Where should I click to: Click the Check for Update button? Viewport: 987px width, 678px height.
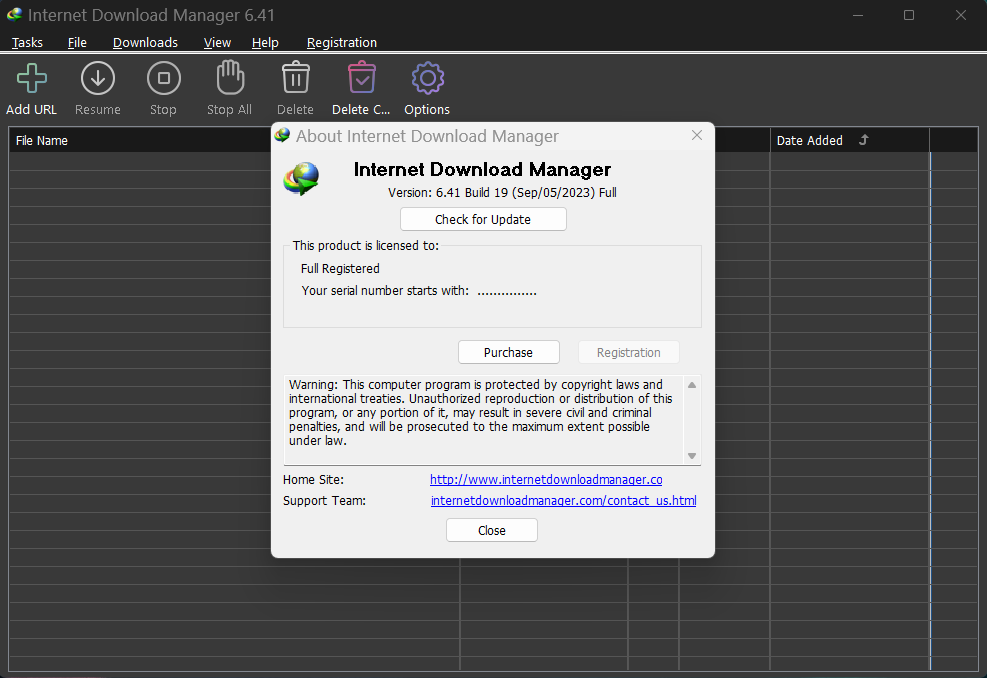(483, 219)
